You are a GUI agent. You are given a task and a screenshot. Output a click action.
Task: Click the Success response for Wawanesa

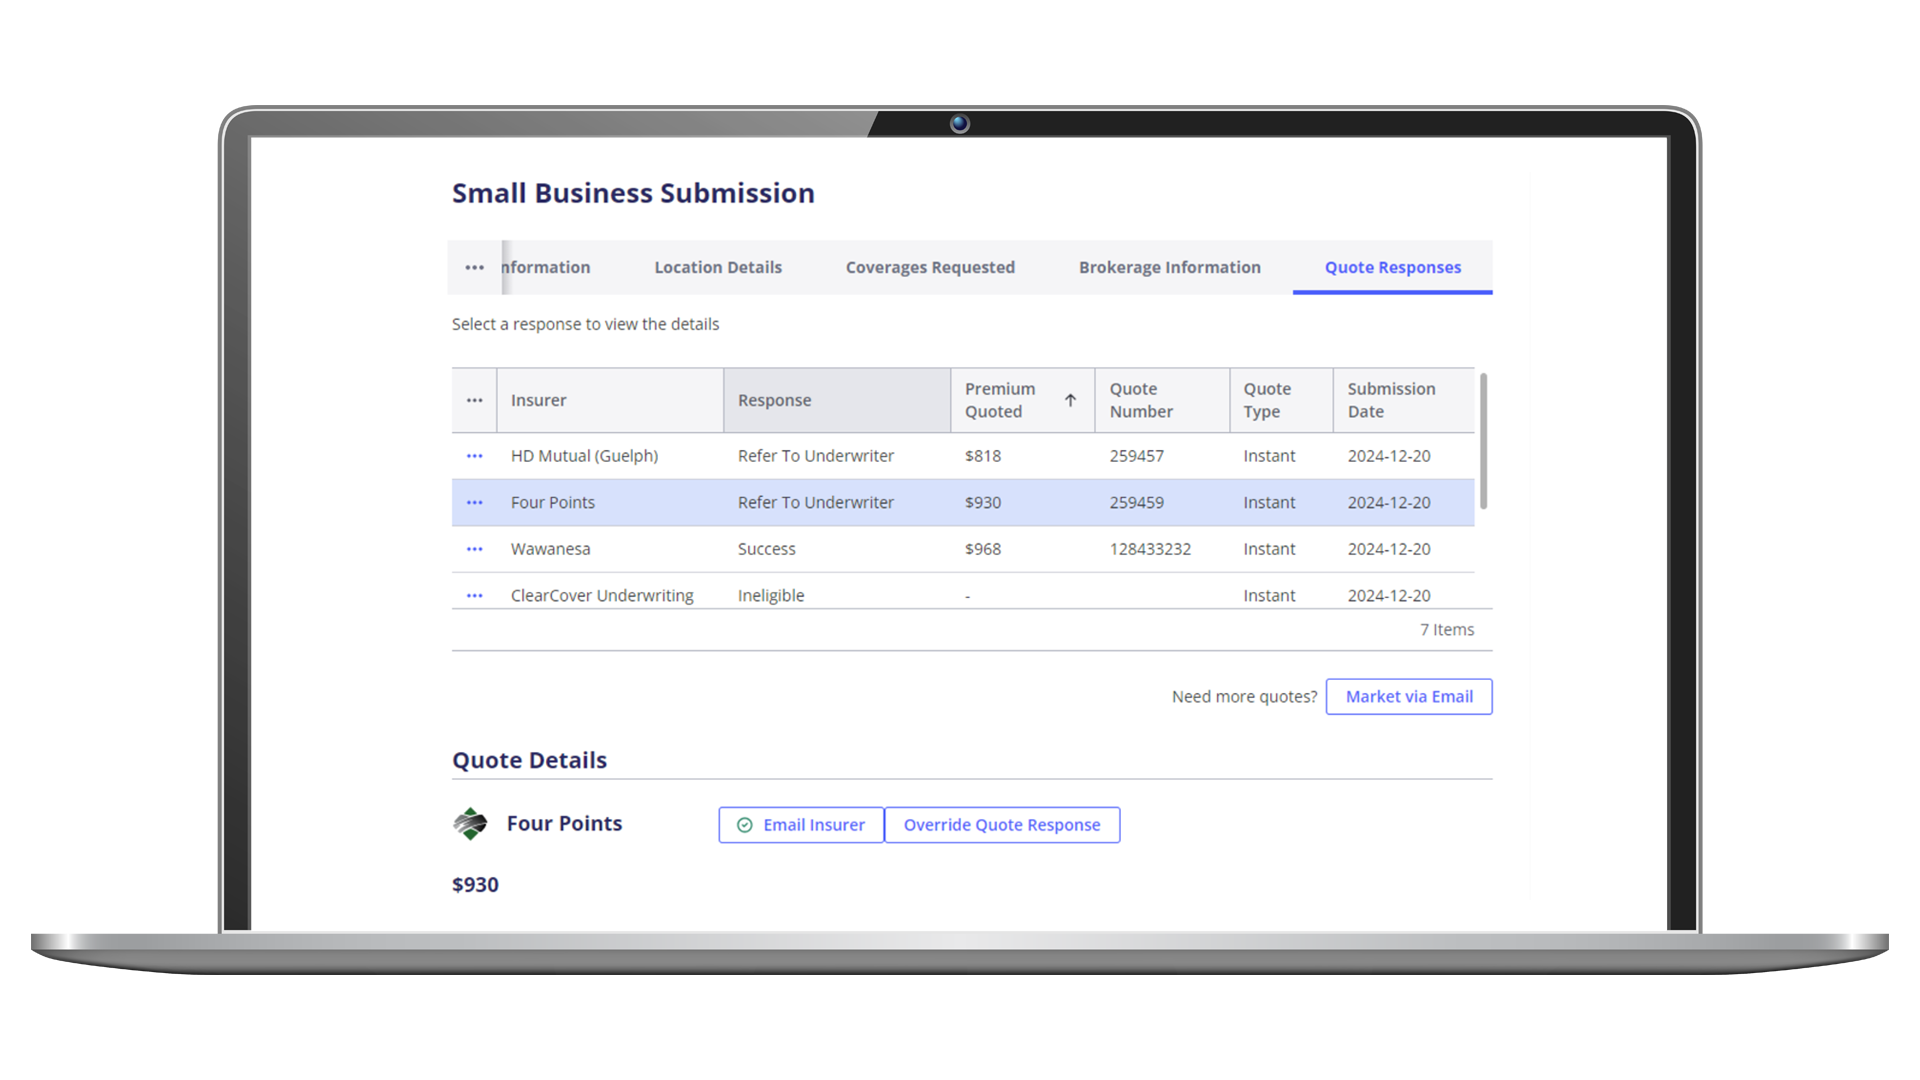tap(767, 549)
